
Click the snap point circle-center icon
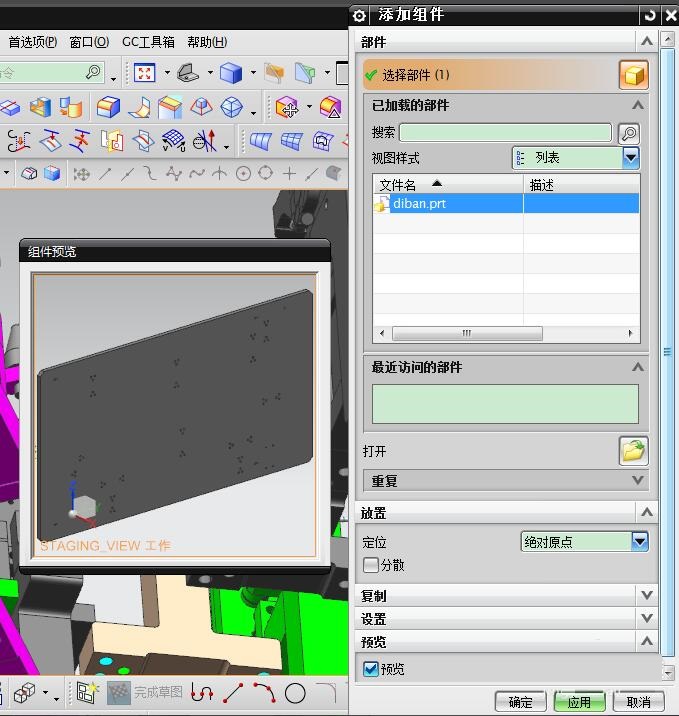(243, 174)
